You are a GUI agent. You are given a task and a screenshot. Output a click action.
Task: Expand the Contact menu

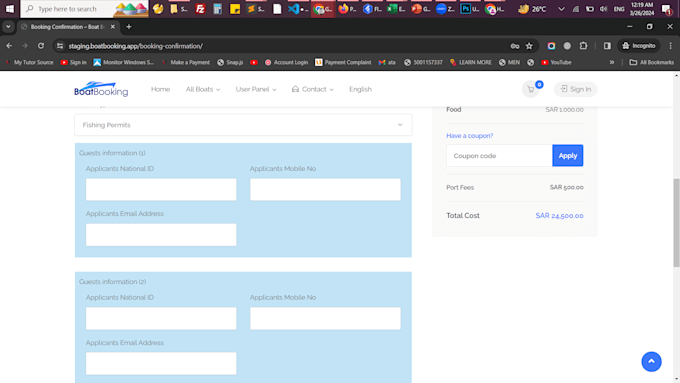pos(313,89)
